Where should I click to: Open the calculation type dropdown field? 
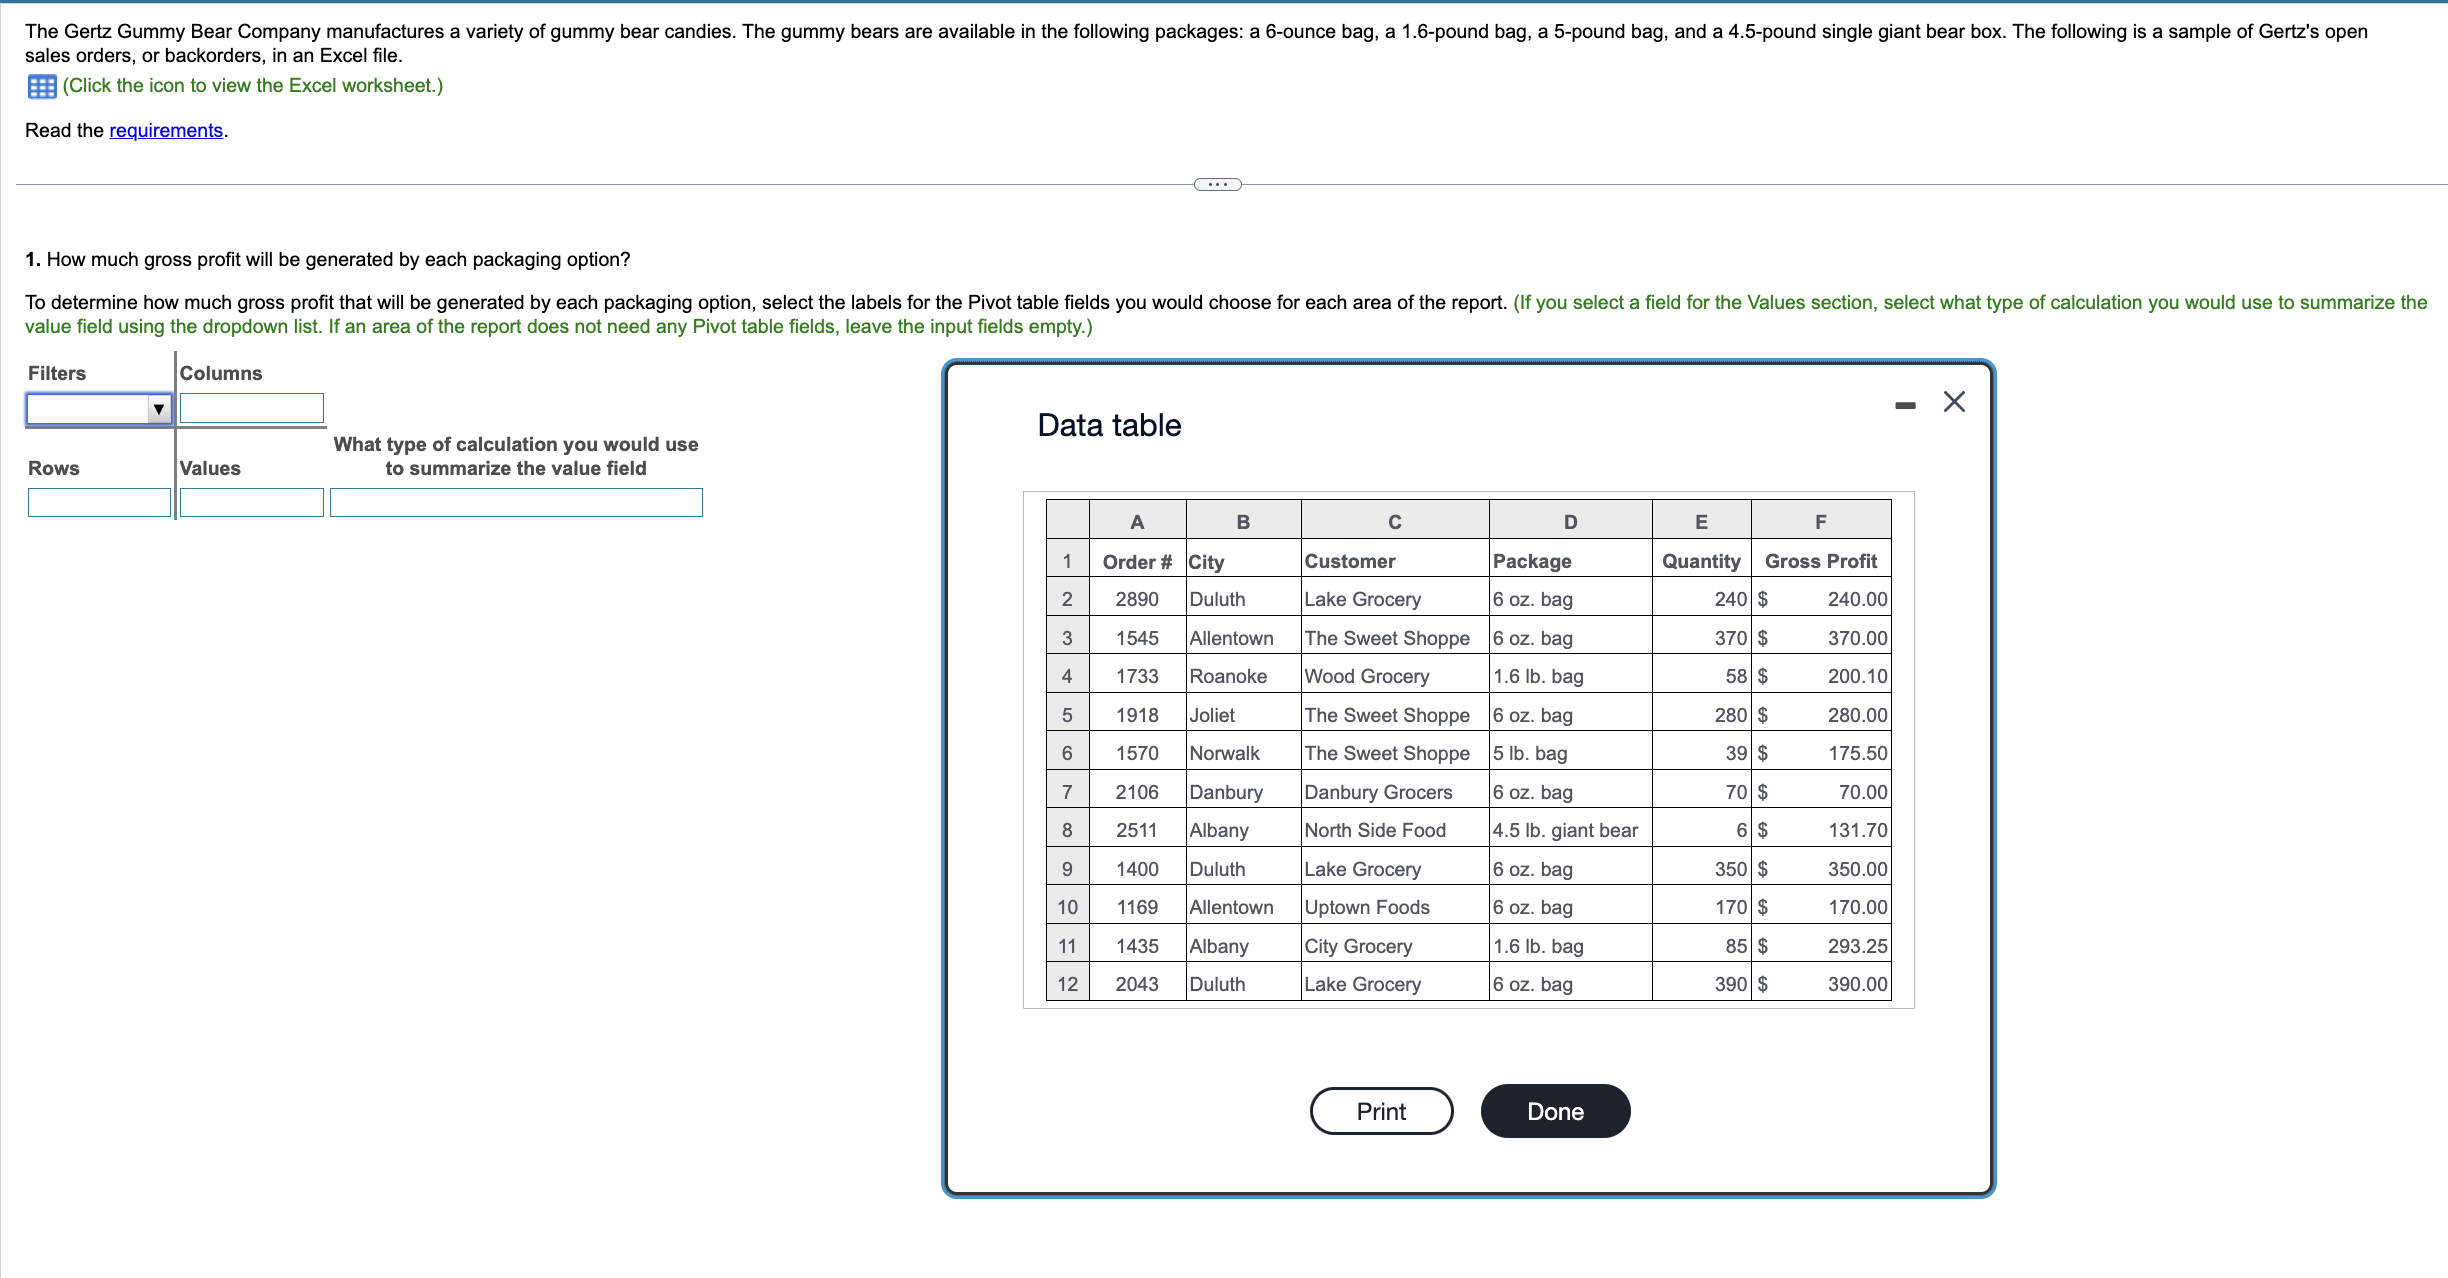pos(516,502)
